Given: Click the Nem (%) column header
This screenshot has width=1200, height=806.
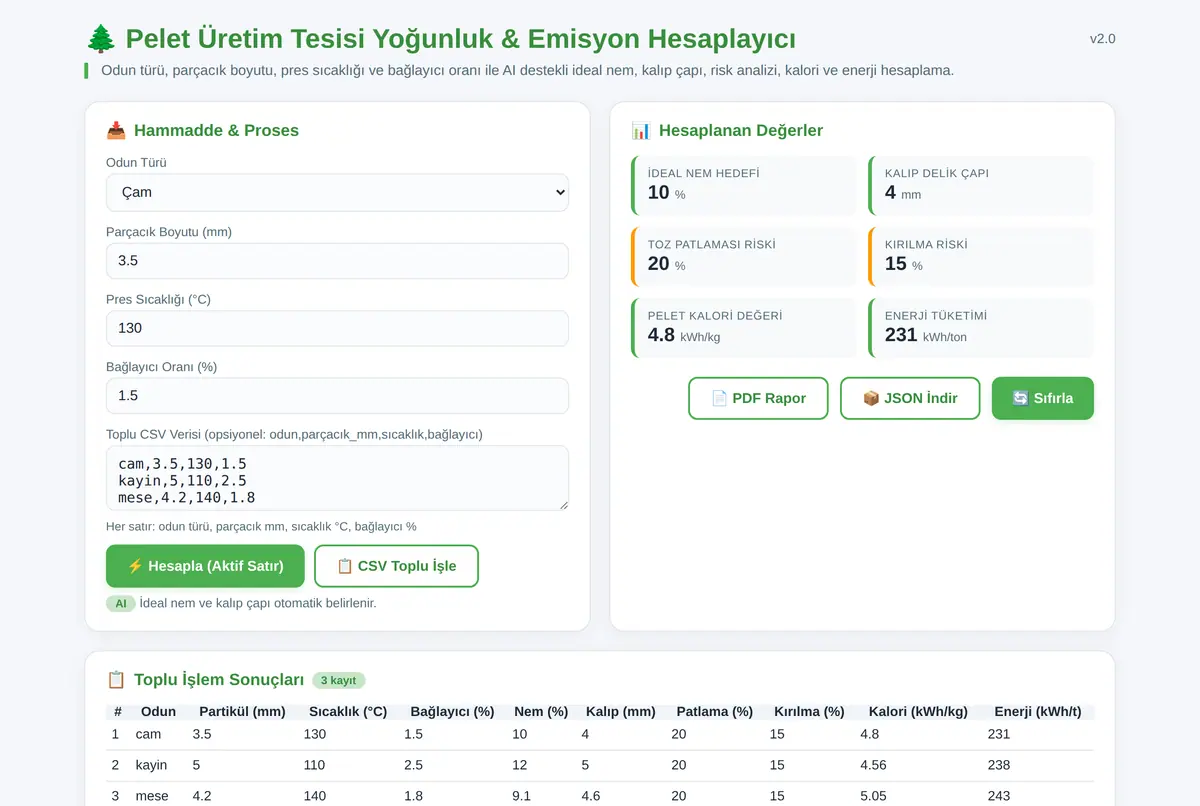Looking at the screenshot, I should click(541, 712).
